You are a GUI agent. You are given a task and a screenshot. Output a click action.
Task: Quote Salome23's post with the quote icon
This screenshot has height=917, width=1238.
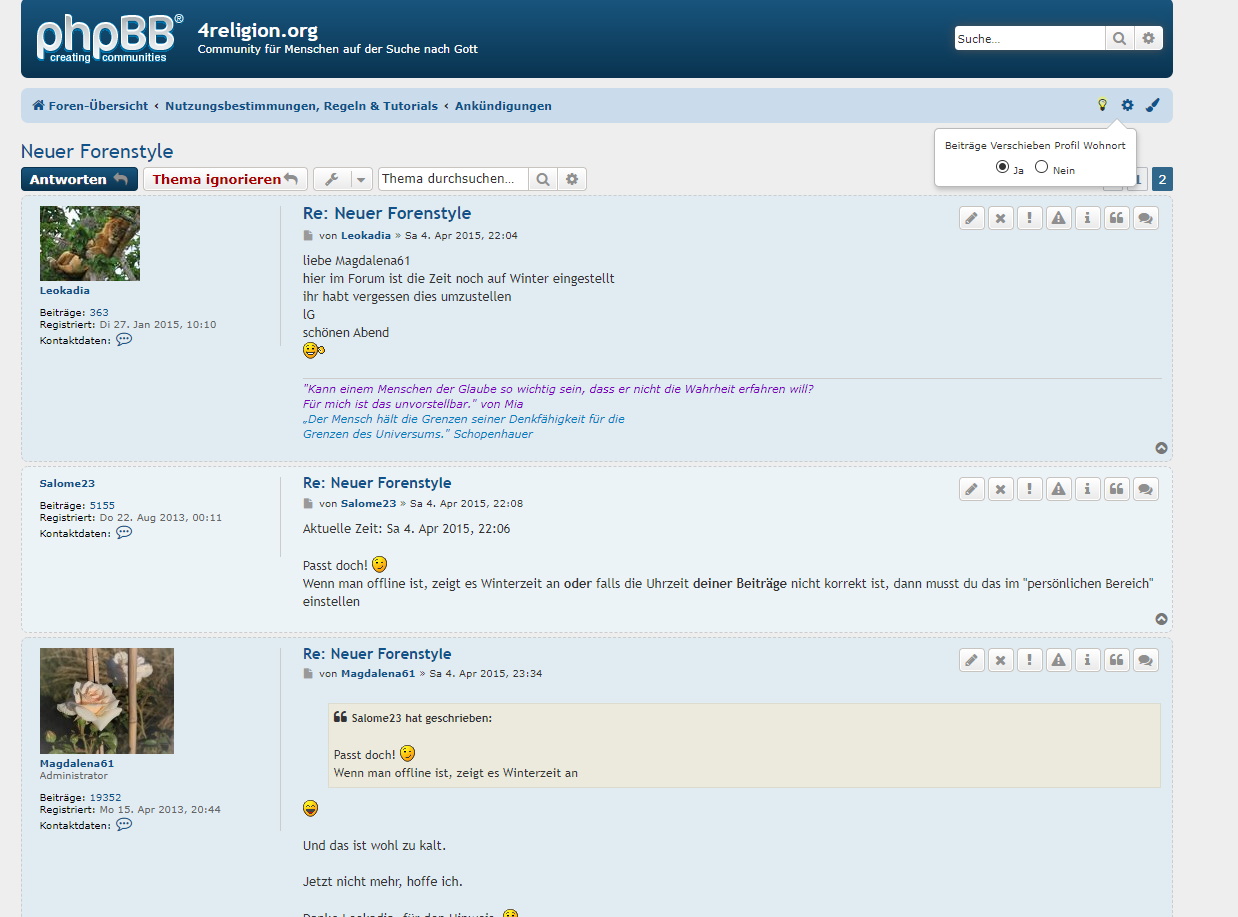pos(1117,488)
